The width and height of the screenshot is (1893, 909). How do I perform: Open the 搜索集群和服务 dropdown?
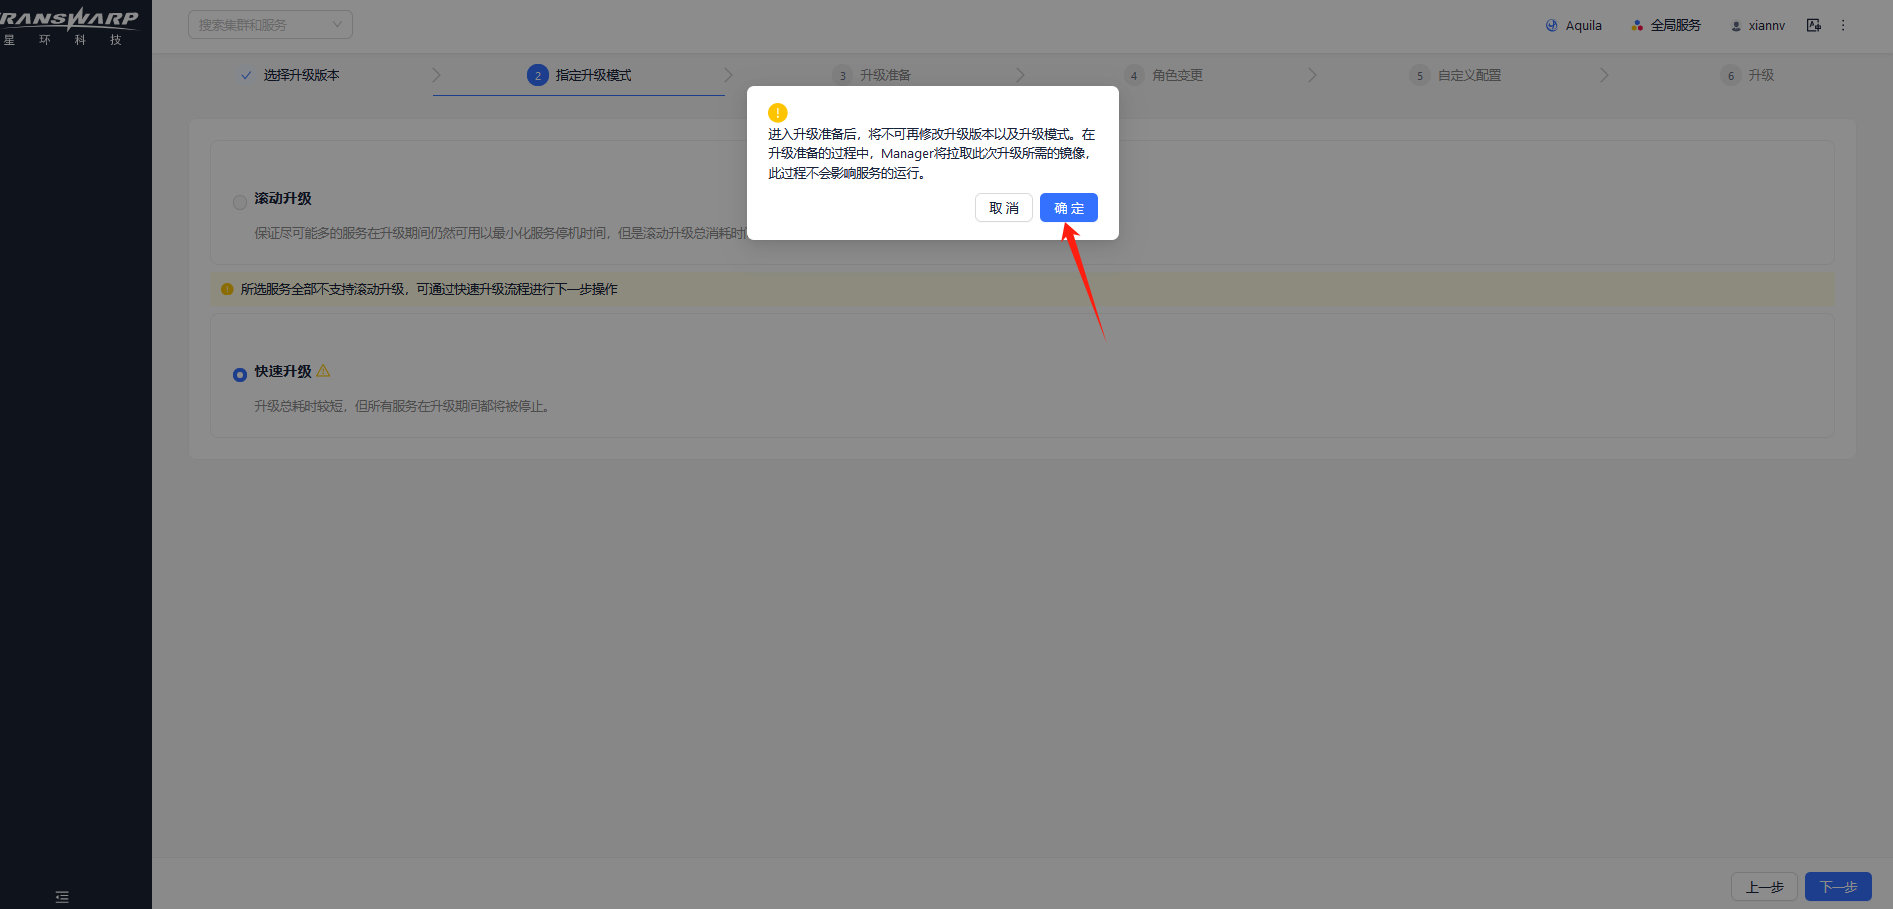pos(270,25)
